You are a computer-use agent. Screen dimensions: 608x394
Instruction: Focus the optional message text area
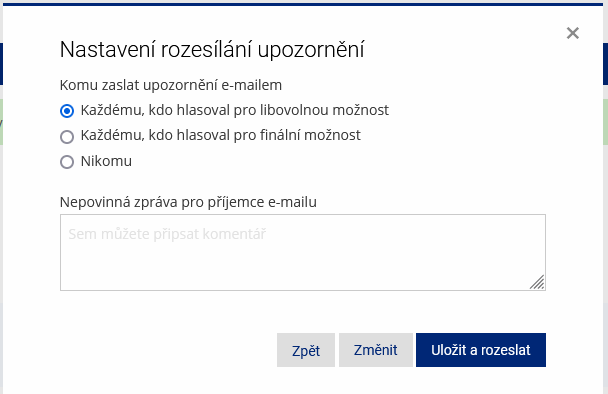tap(303, 252)
